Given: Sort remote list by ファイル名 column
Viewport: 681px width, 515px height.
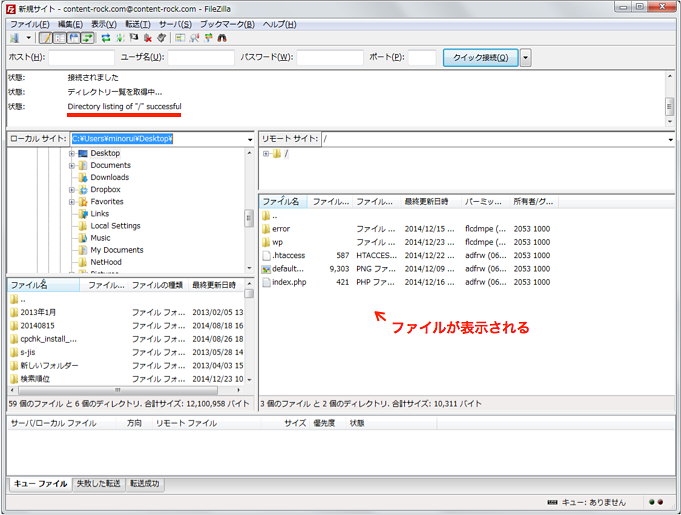Looking at the screenshot, I should tap(284, 201).
